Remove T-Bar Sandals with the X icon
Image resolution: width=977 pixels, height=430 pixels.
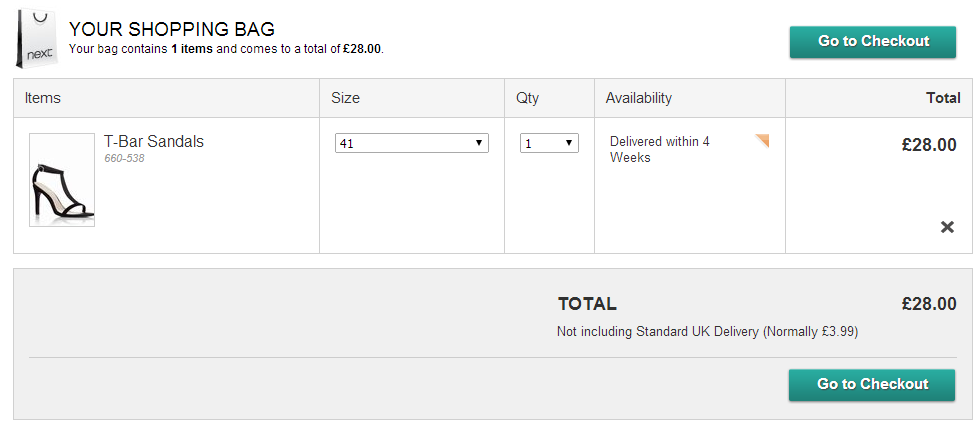(947, 227)
